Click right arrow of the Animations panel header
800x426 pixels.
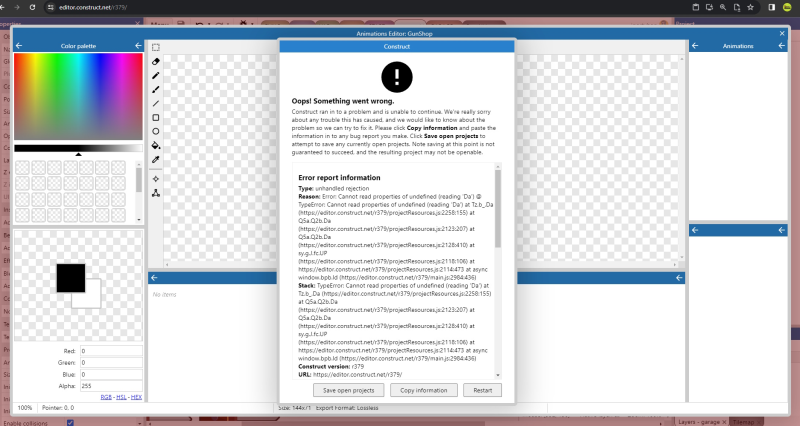pos(782,46)
